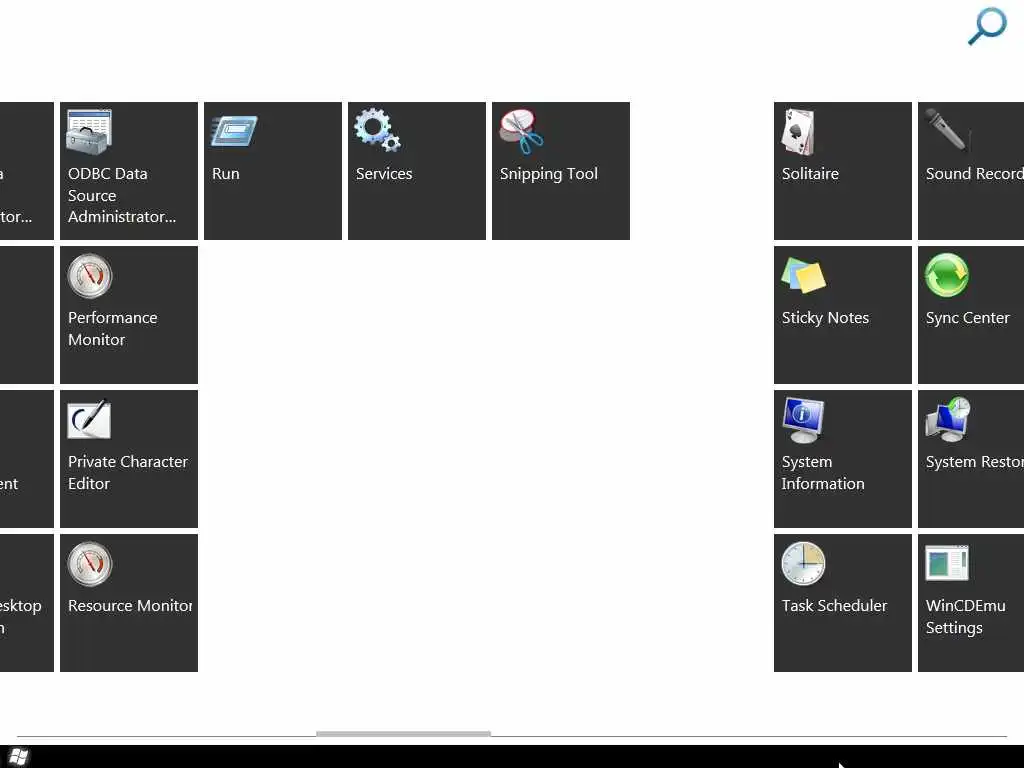Open WinCDEmu Settings icon
The height and width of the screenshot is (768, 1024).
pos(947,563)
